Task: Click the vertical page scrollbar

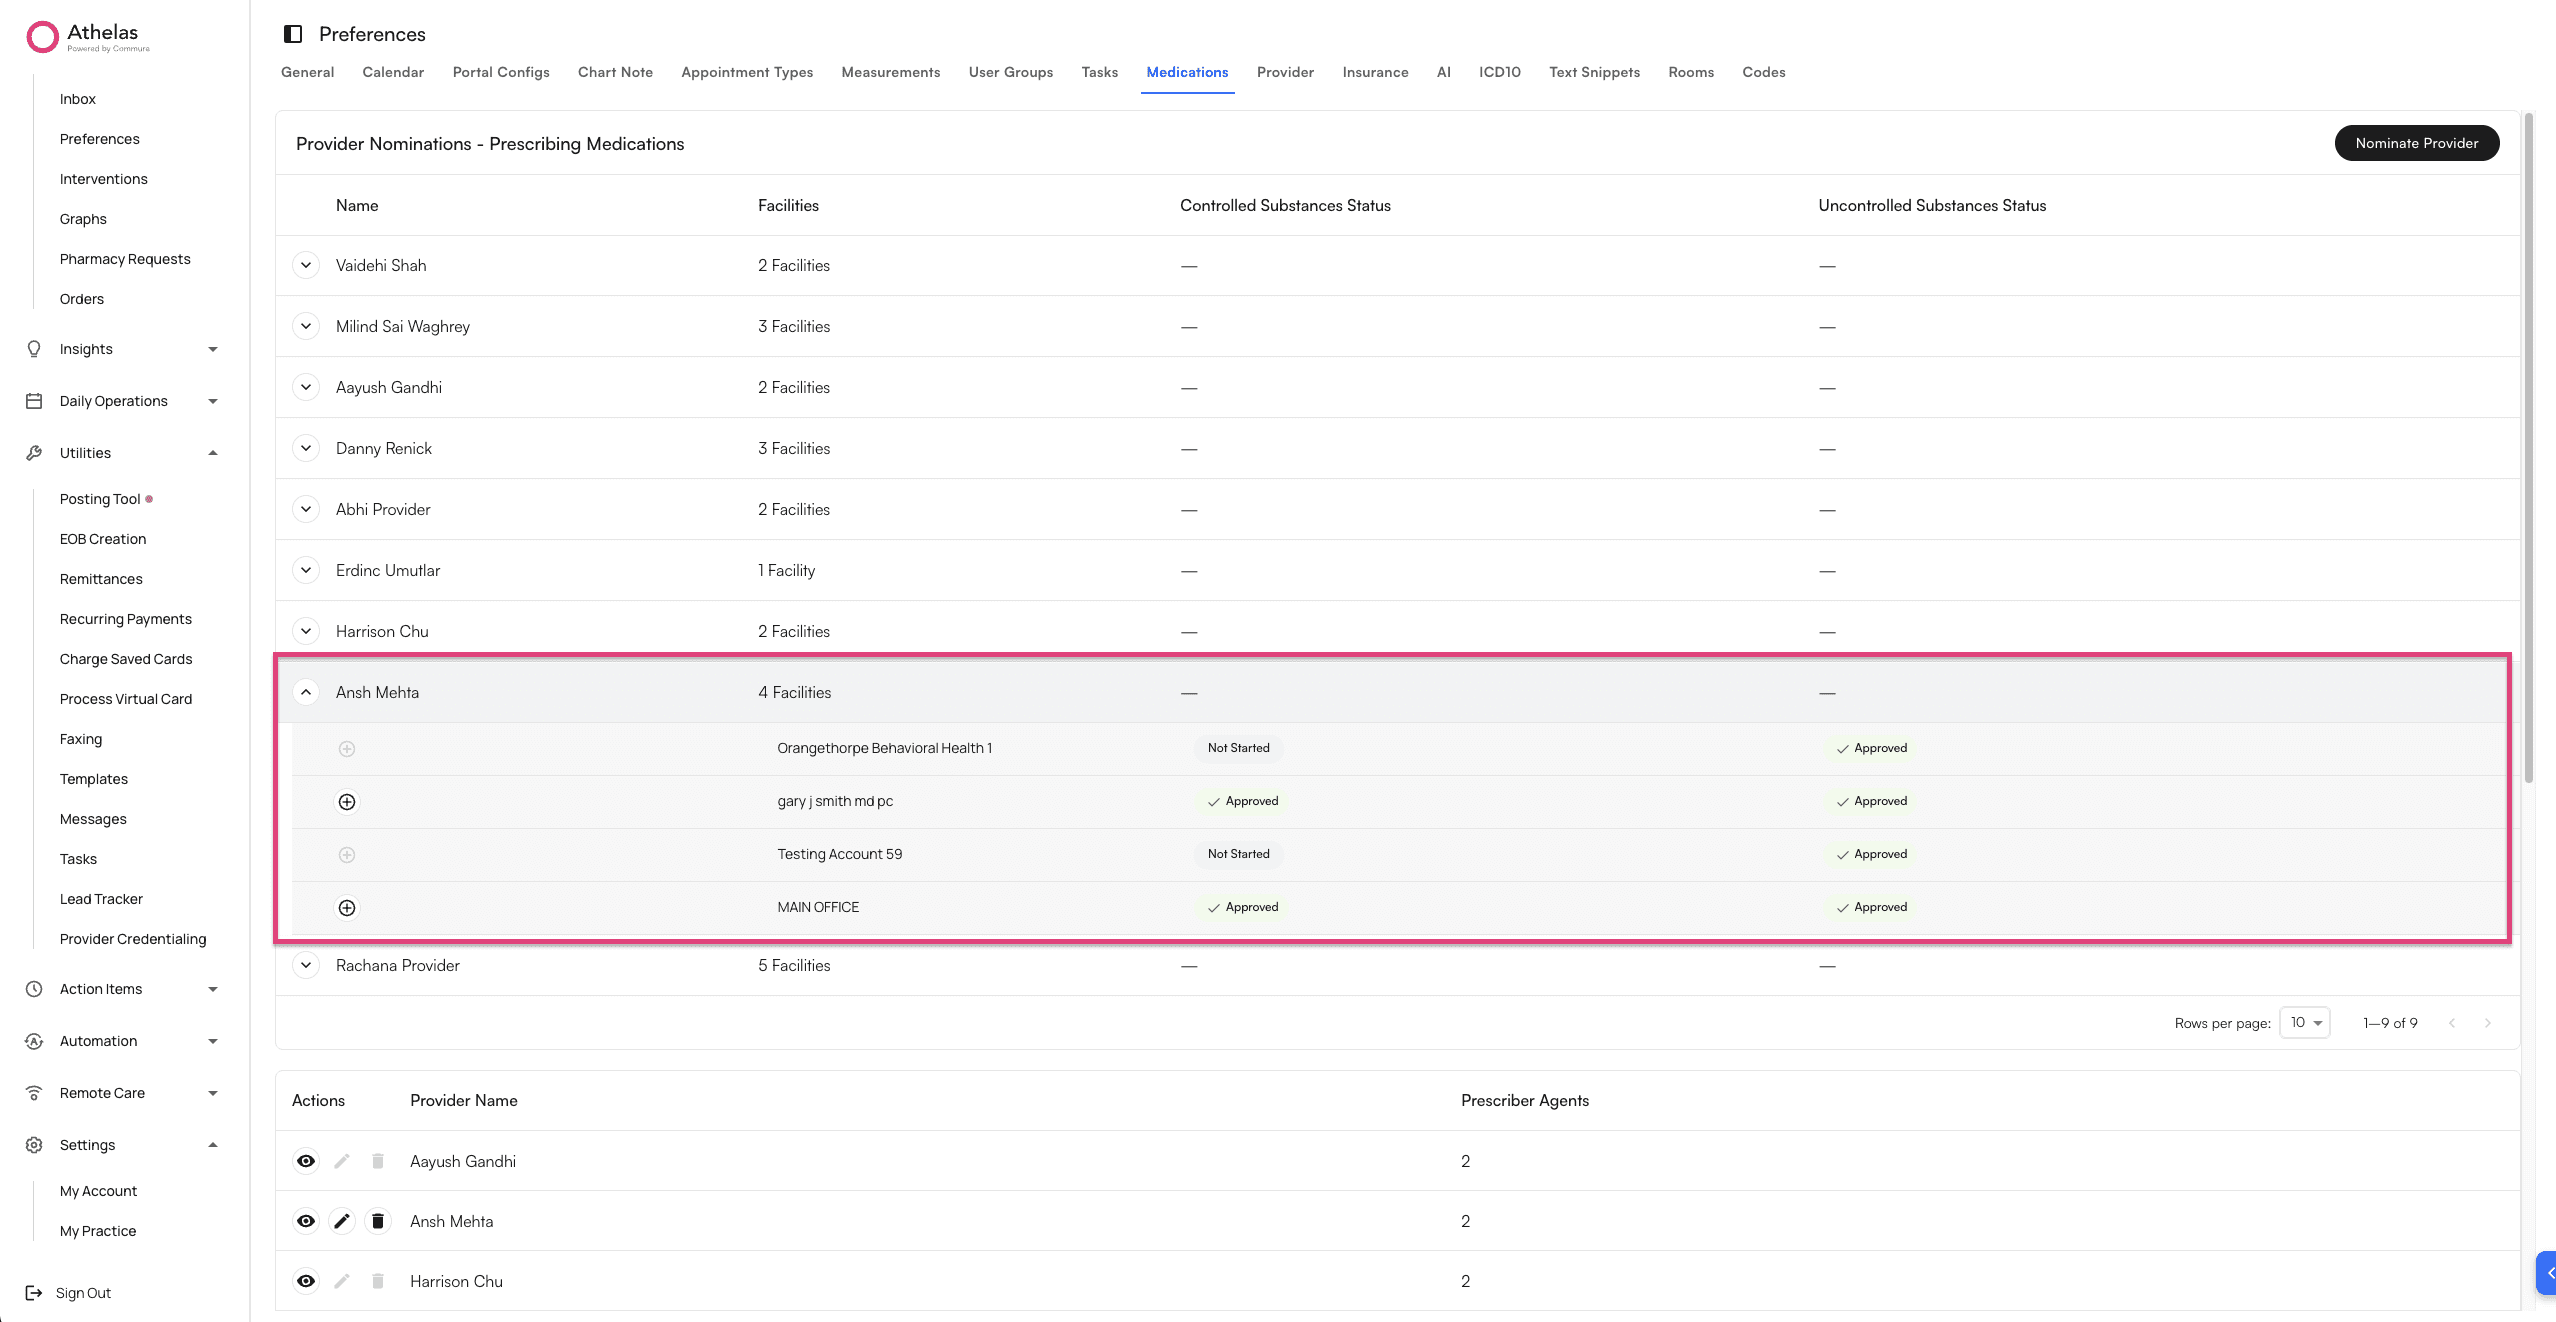Action: coord(2528,450)
